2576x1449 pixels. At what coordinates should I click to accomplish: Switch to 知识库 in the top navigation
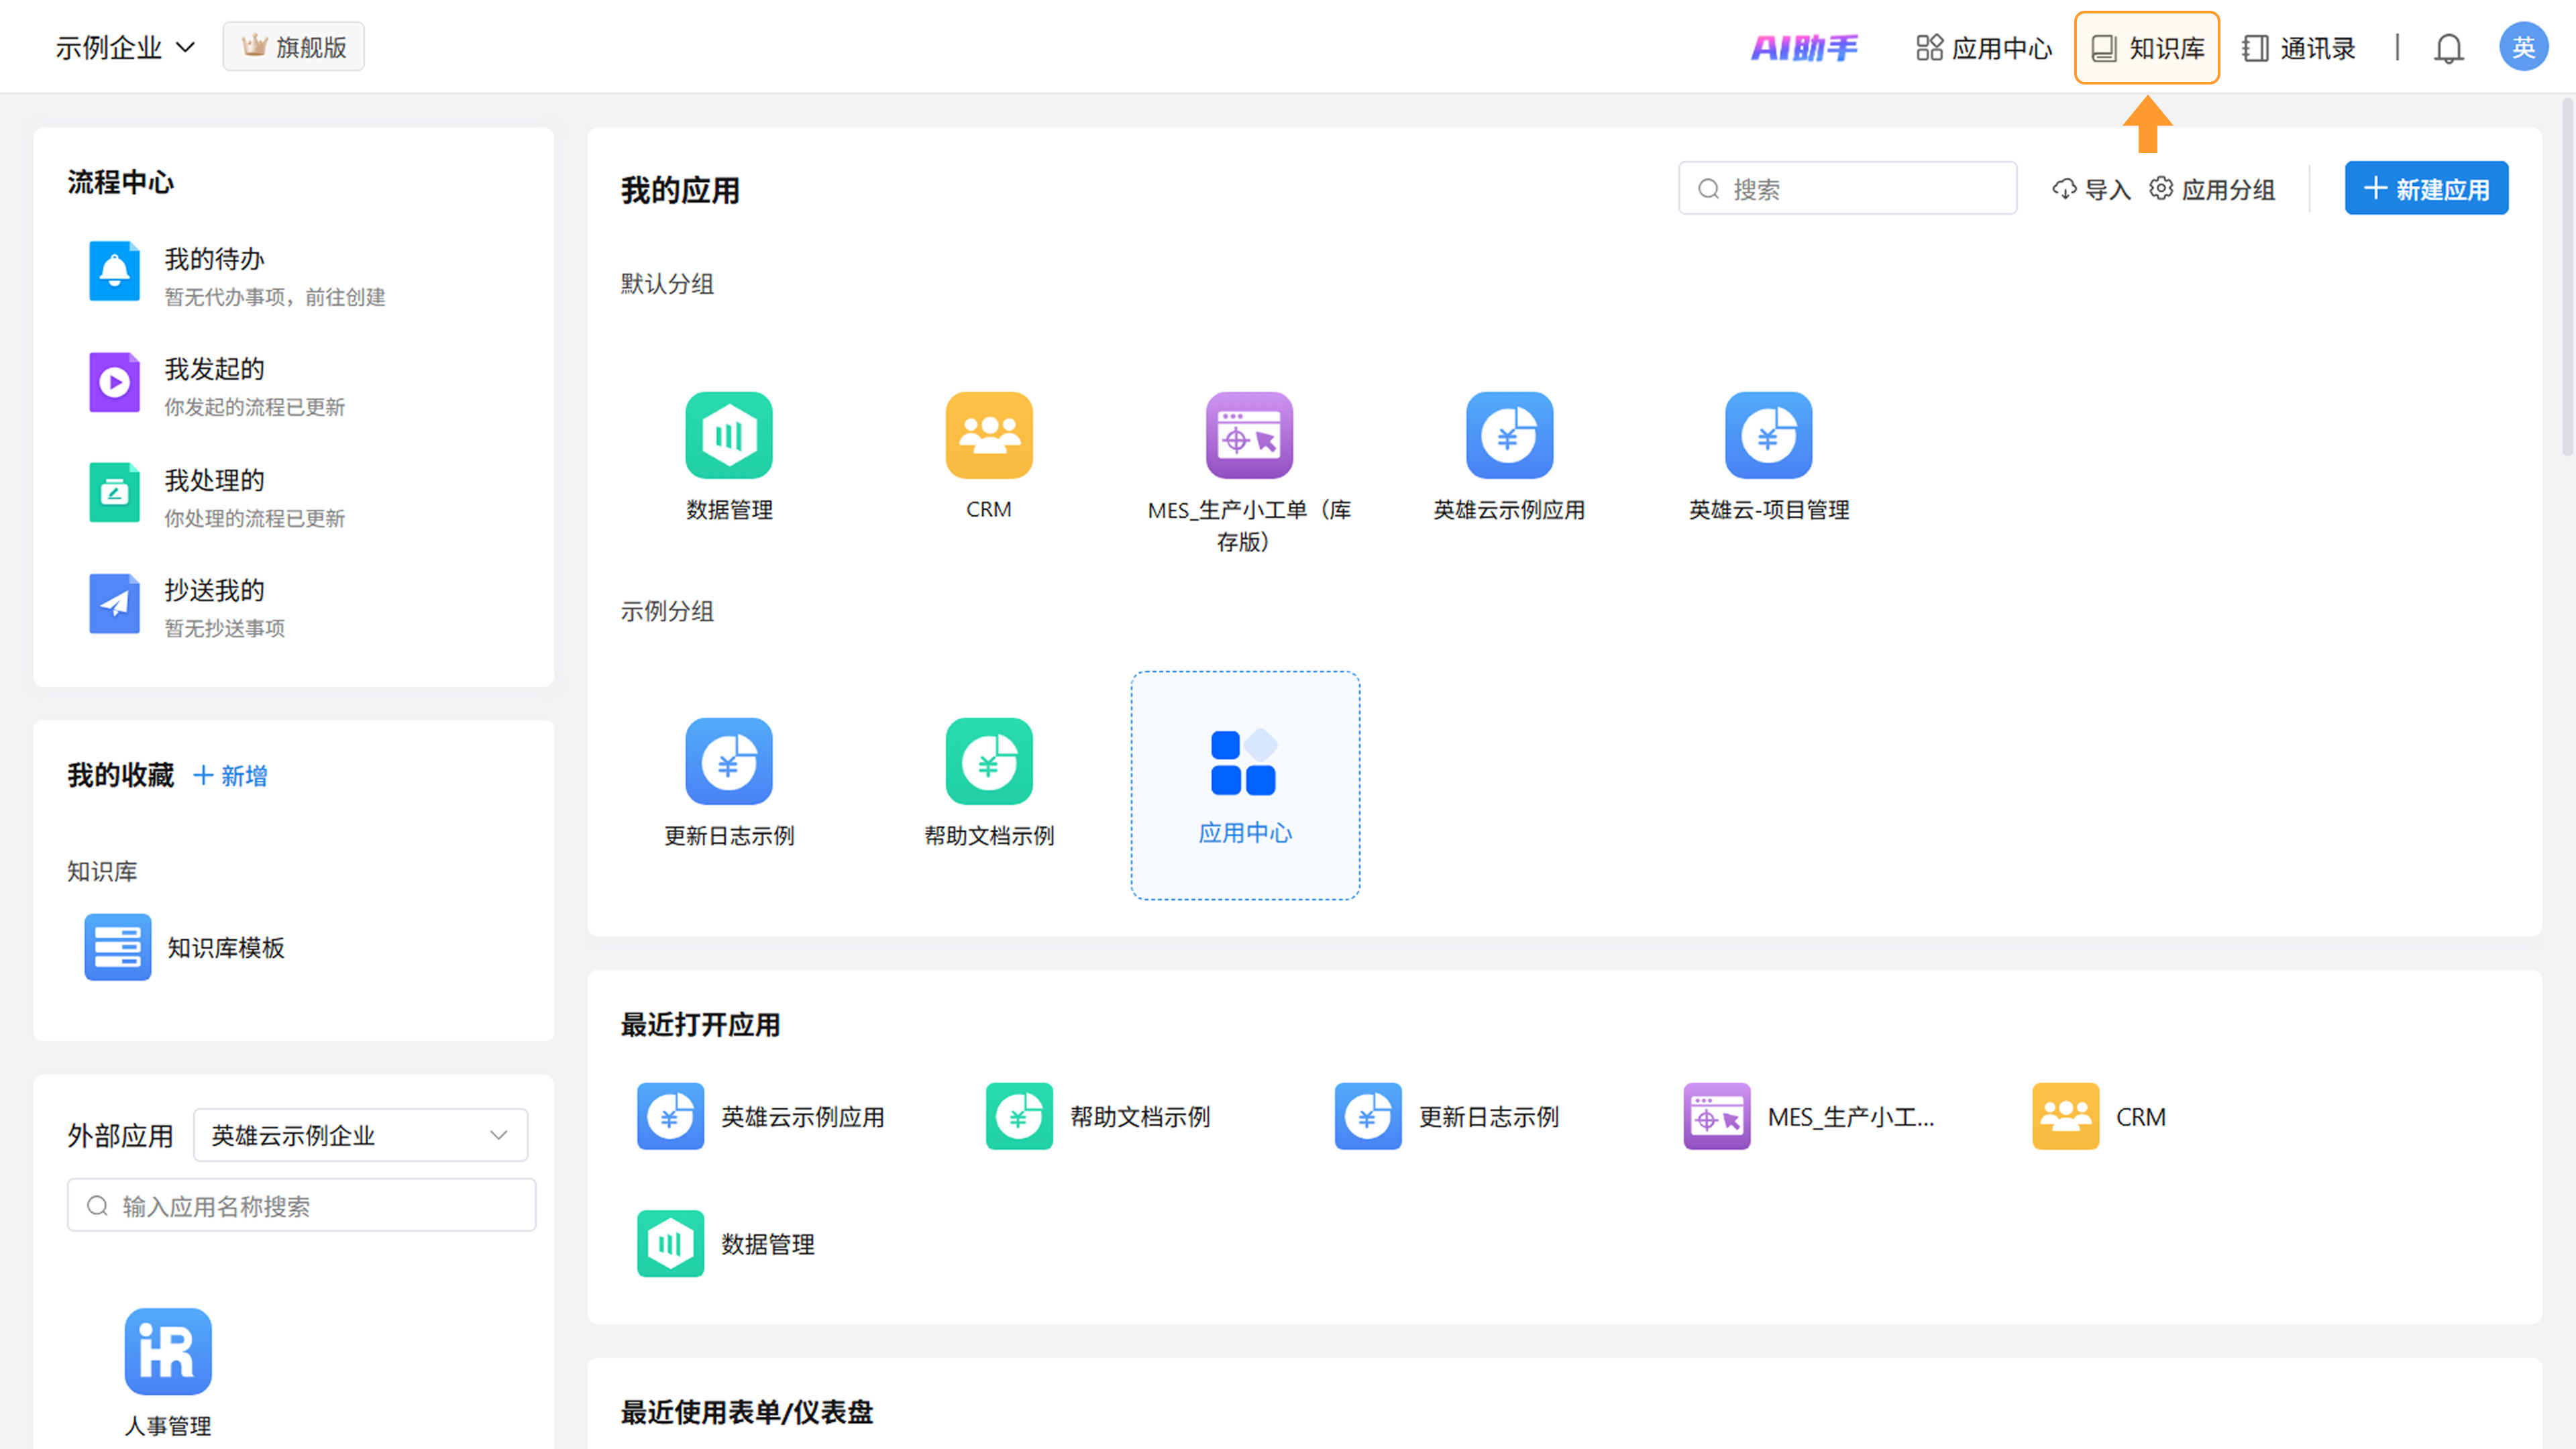(x=2146, y=48)
